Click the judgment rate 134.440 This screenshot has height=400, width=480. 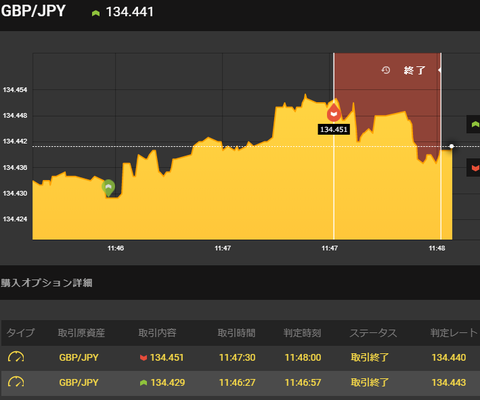(449, 358)
